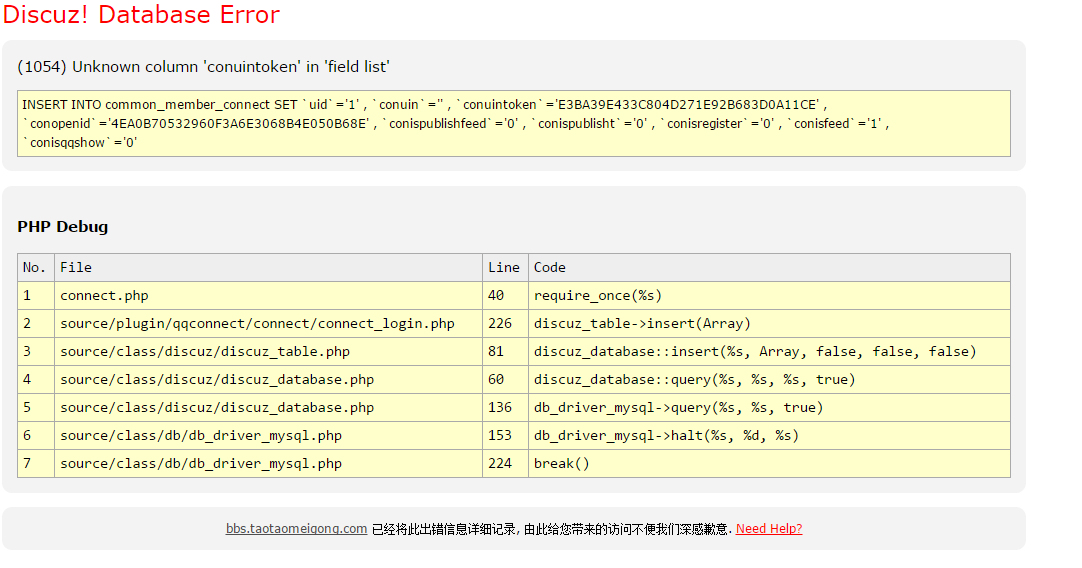The width and height of the screenshot is (1082, 568).
Task: Click the discuz_database.php cell on line 60
Action: [217, 380]
